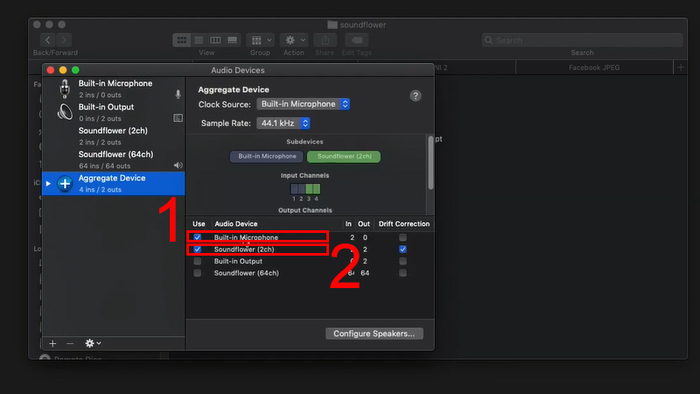This screenshot has width=700, height=394.
Task: Enable Use checkbox for Built-in Output
Action: [x=197, y=261]
